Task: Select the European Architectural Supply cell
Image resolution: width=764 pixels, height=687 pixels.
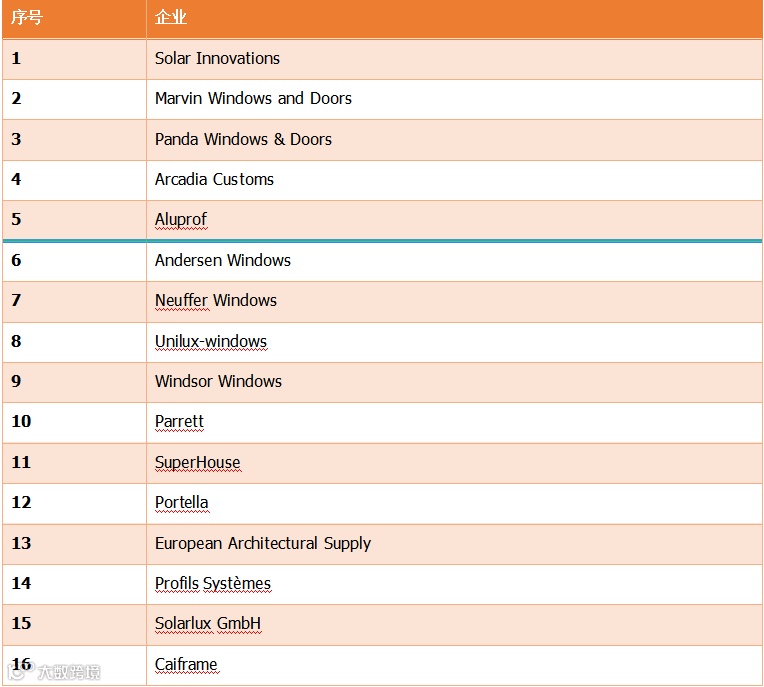Action: pyautogui.click(x=455, y=544)
